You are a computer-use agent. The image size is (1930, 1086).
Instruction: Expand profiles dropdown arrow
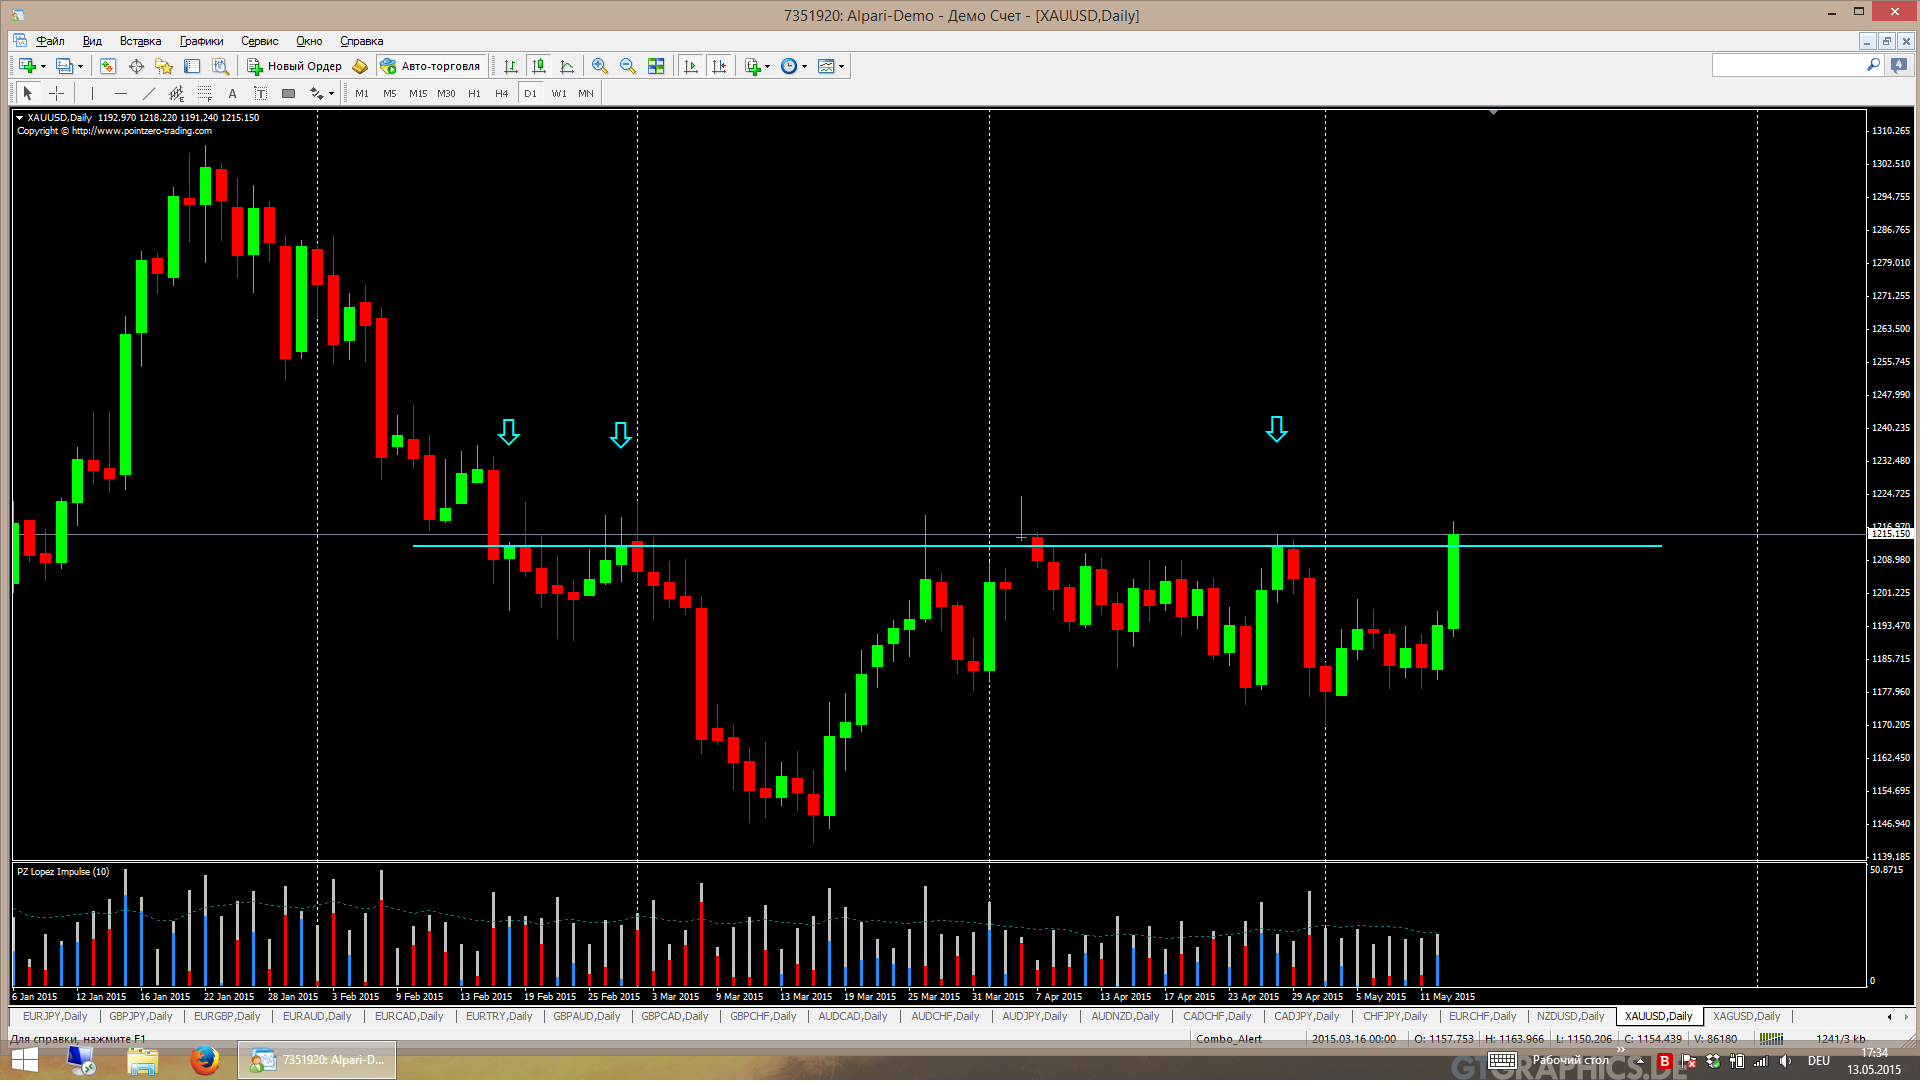point(80,67)
